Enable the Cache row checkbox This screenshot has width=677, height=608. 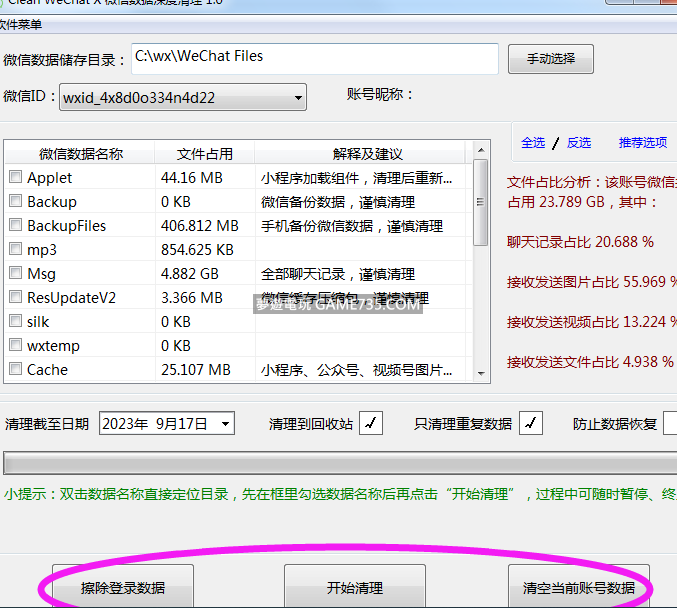[x=16, y=370]
